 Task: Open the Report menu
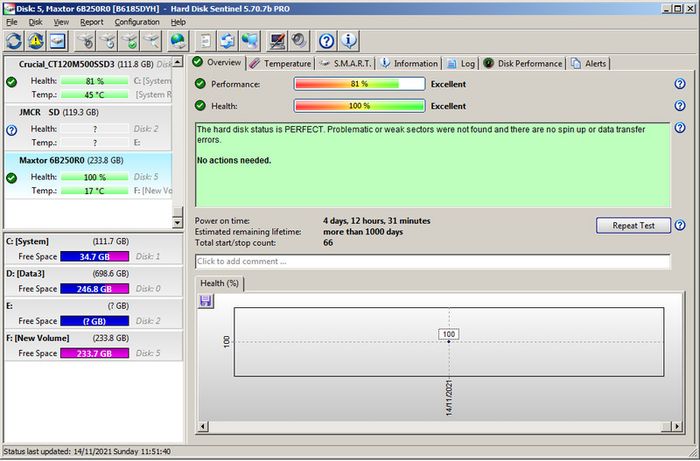click(92, 22)
